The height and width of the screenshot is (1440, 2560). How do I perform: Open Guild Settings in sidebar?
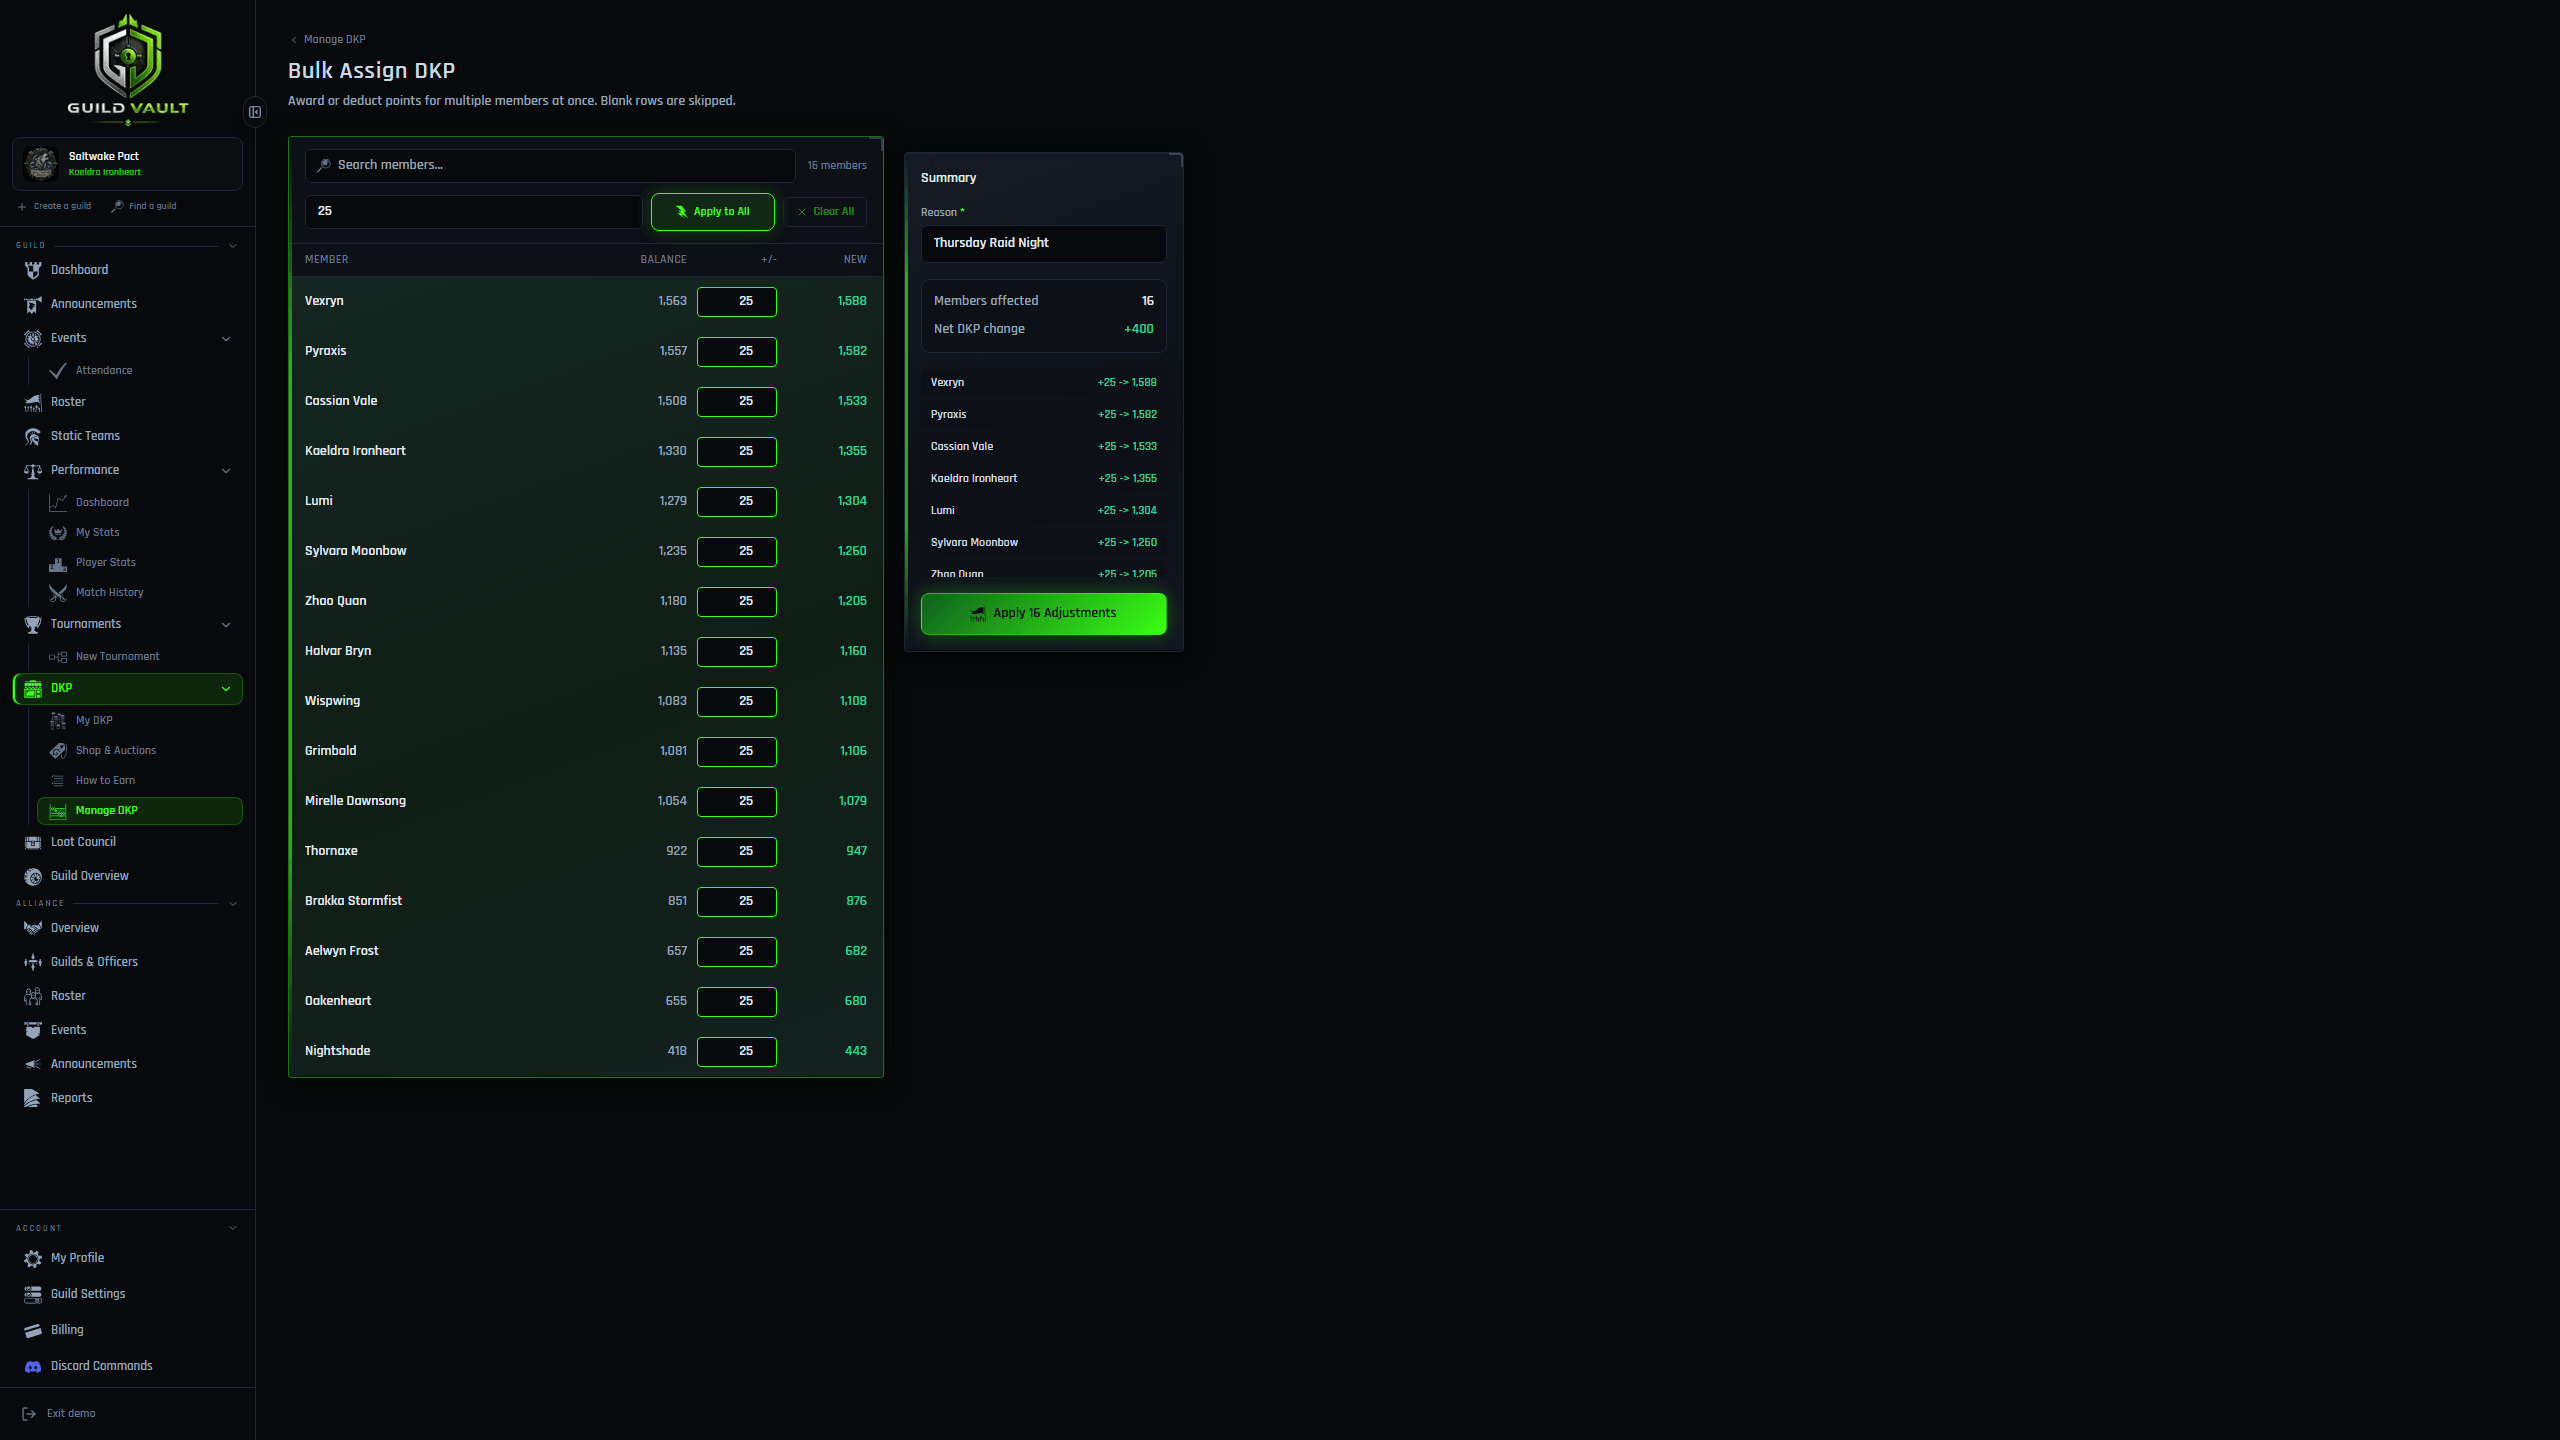pyautogui.click(x=128, y=1294)
